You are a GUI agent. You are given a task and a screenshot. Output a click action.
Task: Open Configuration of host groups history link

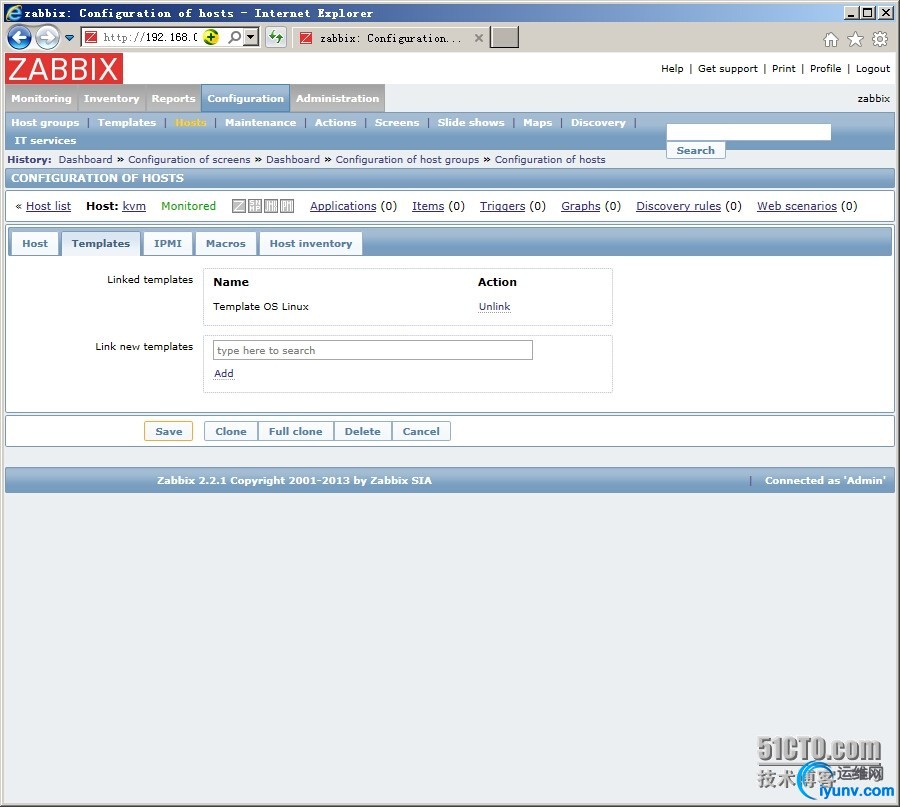(408, 160)
